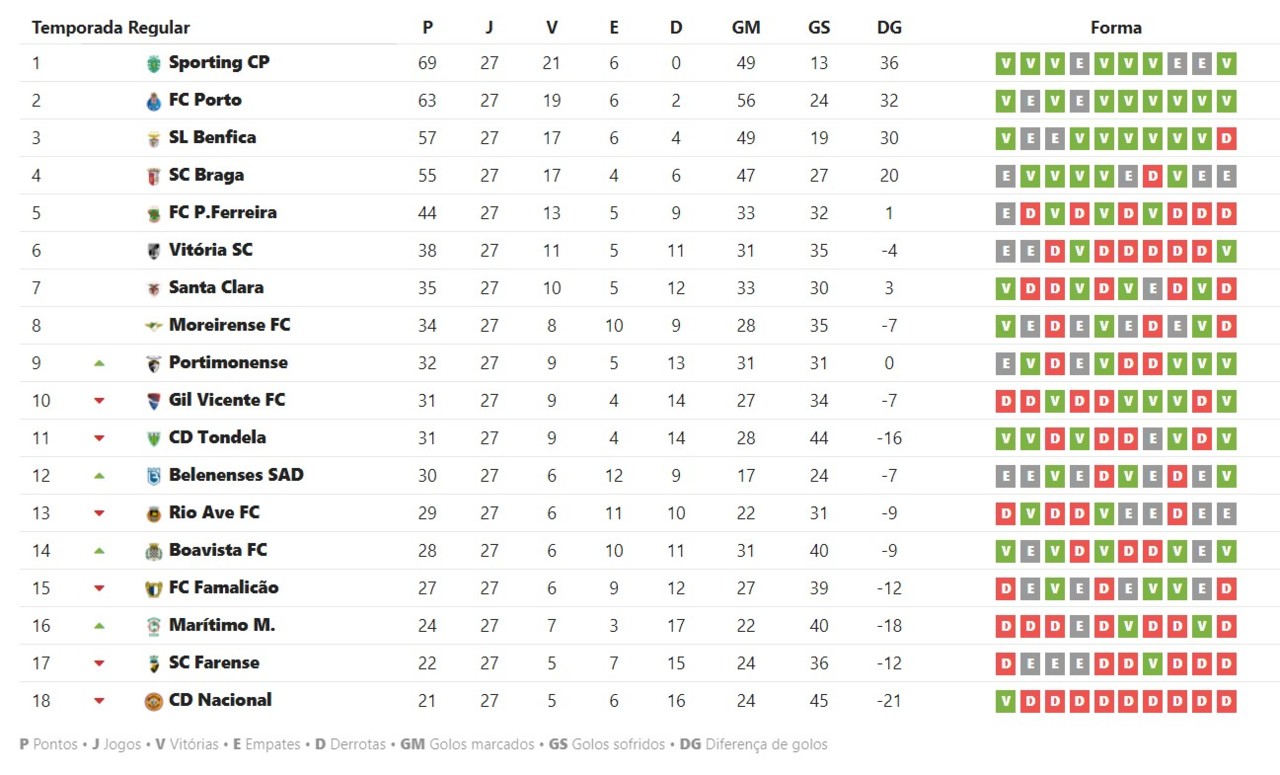
Task: Select the Temporada Regular heading
Action: 111,28
